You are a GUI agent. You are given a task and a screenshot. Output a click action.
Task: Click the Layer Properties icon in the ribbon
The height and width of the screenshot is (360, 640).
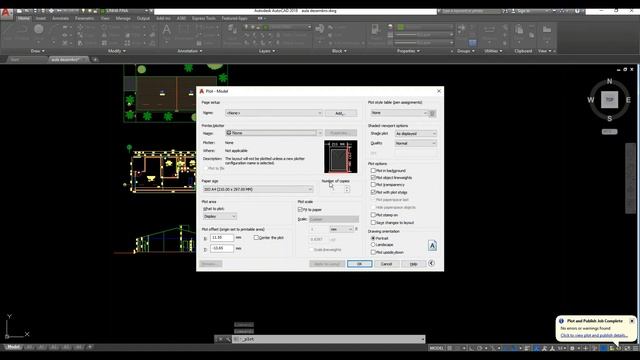tap(232, 29)
